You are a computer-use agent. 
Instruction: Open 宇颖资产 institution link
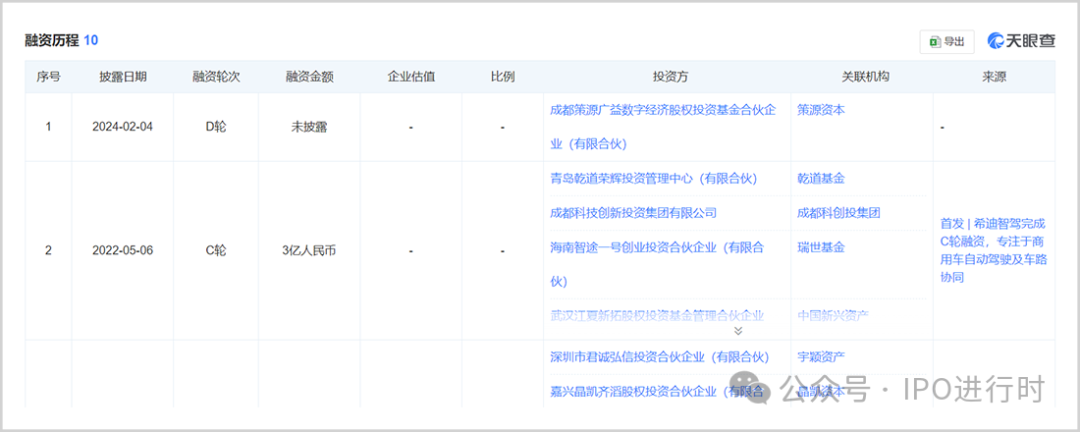[x=821, y=357]
